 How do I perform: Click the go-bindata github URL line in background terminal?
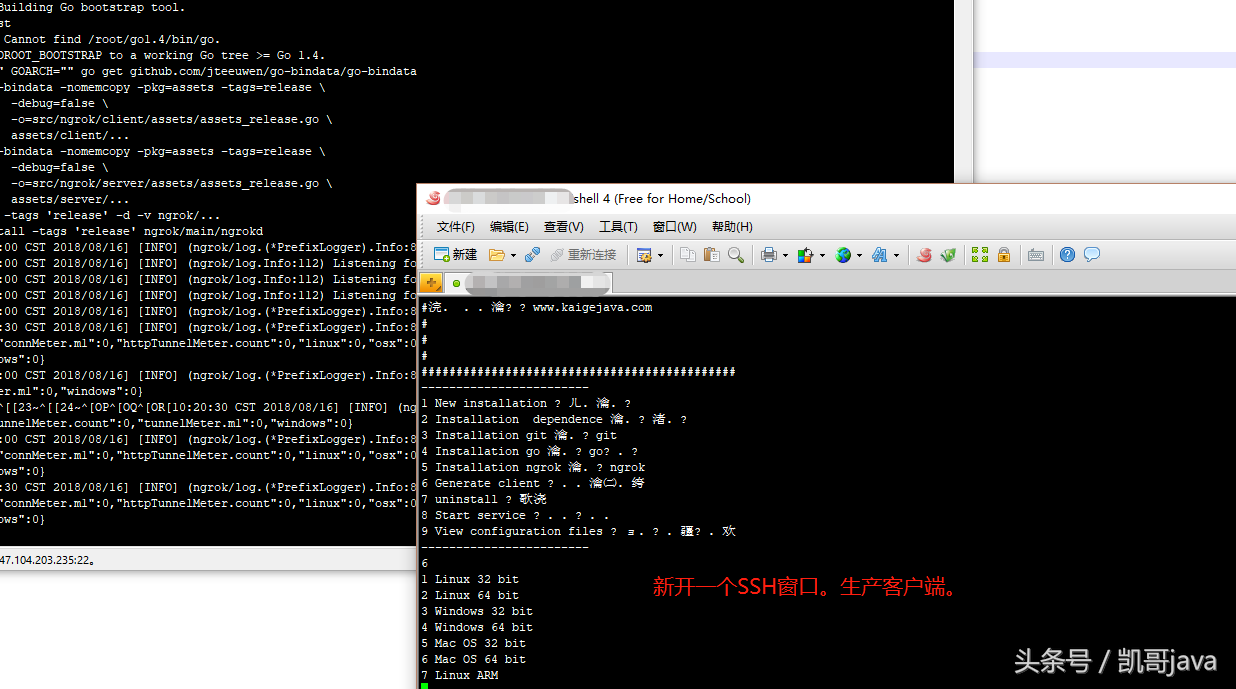(208, 72)
